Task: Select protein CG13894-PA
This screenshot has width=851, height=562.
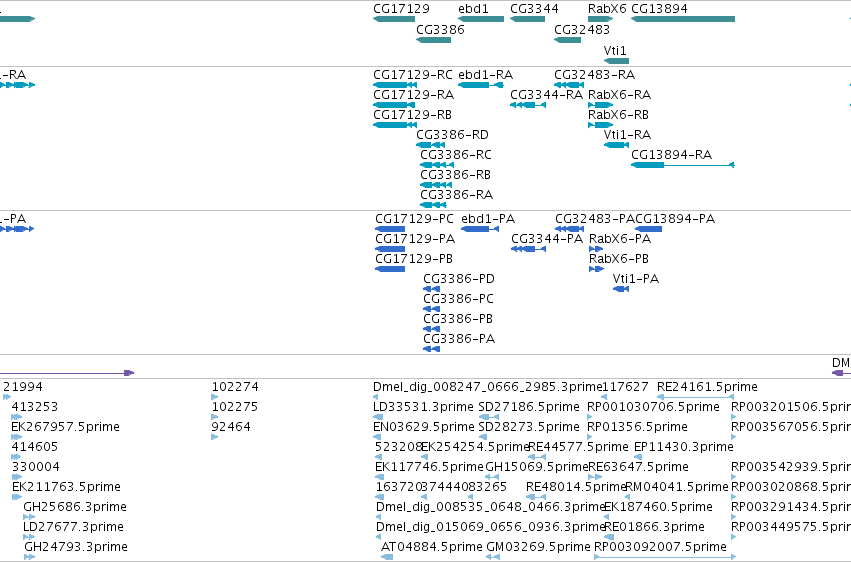Action: coord(649,229)
